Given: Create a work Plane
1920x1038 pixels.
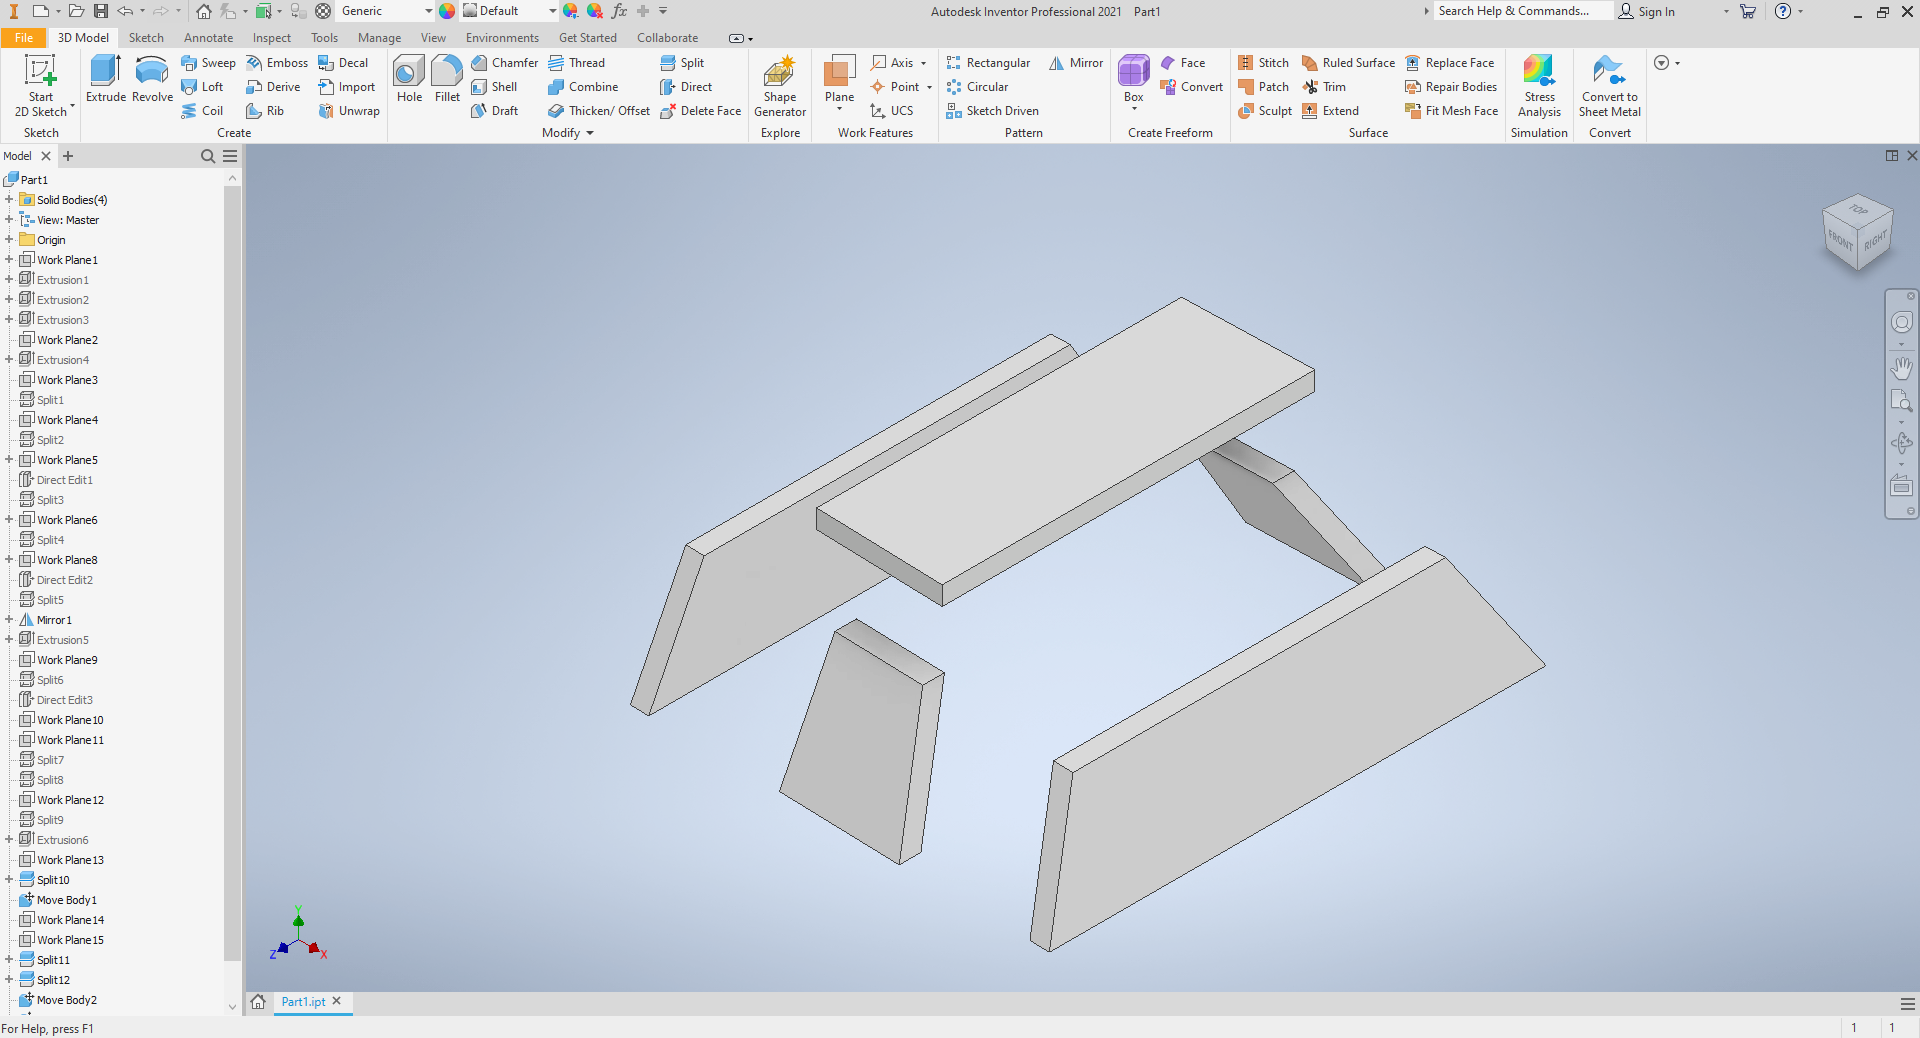Looking at the screenshot, I should coord(839,78).
